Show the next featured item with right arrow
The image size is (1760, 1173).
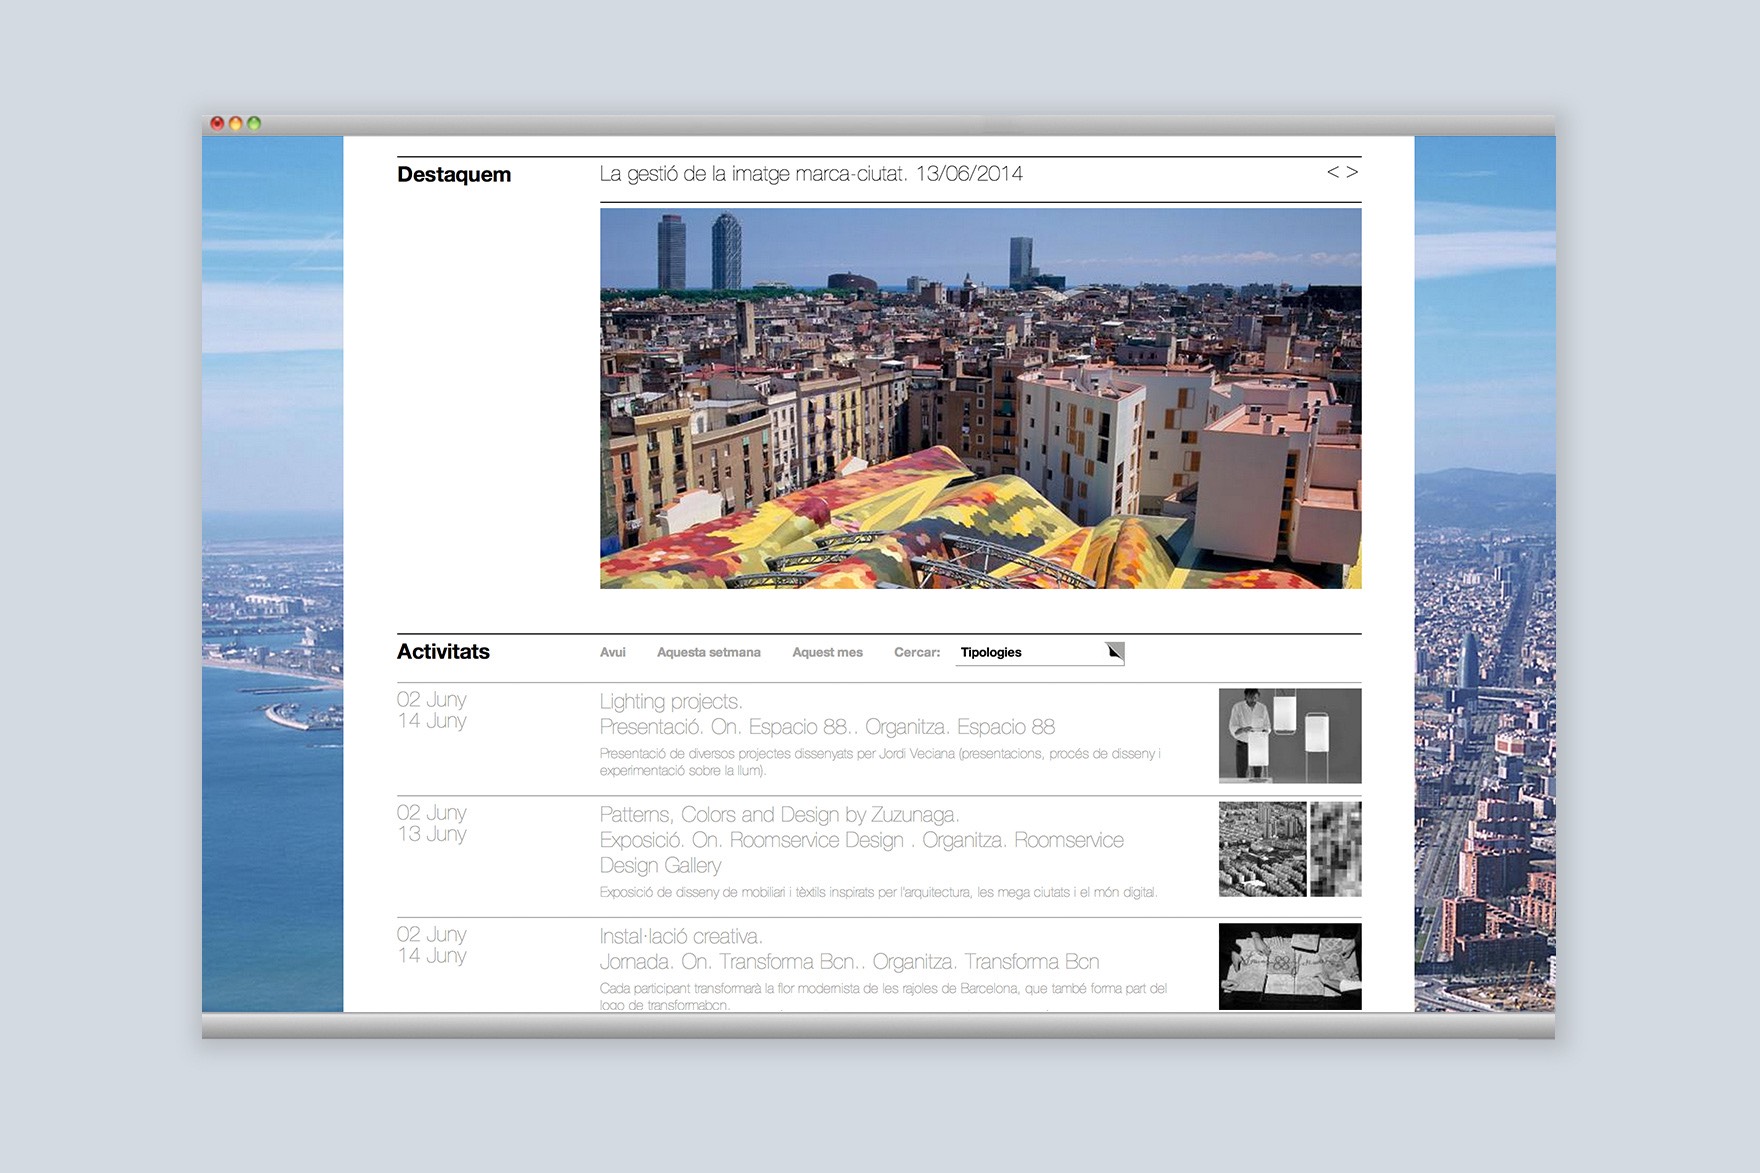[x=1352, y=172]
